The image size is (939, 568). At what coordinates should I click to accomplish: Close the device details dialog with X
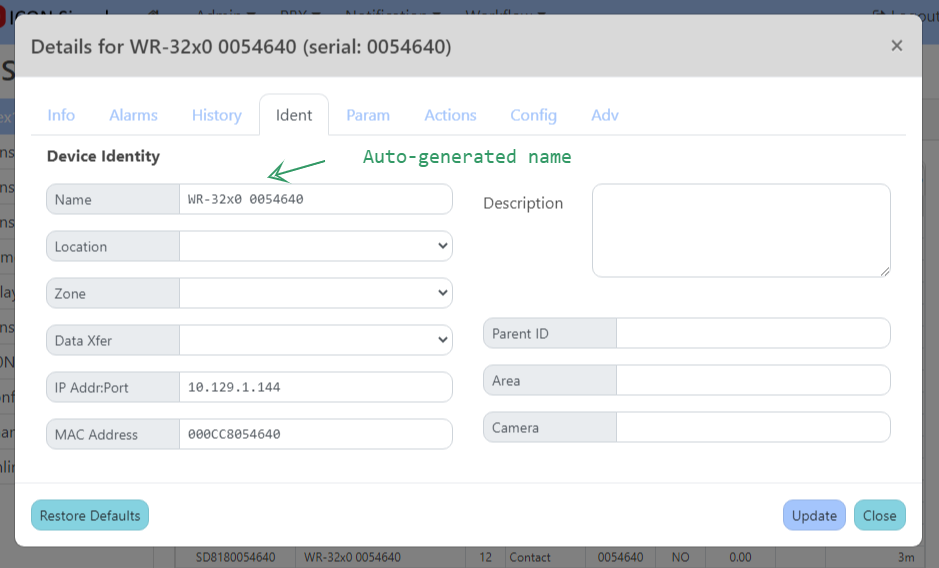point(896,45)
